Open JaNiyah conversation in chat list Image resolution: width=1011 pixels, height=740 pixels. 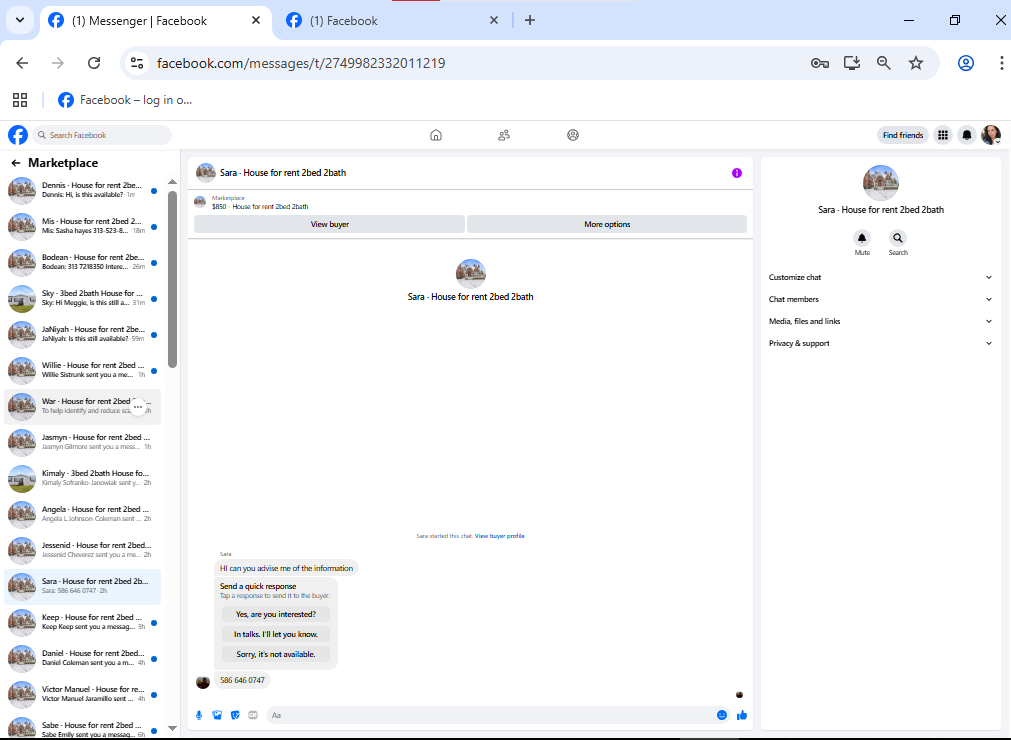(x=83, y=334)
